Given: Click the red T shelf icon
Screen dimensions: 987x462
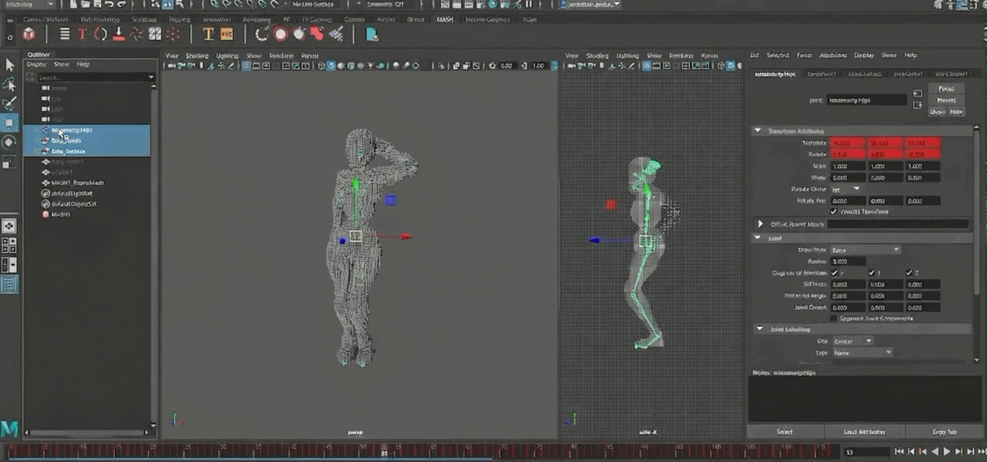Looking at the screenshot, I should click(83, 34).
